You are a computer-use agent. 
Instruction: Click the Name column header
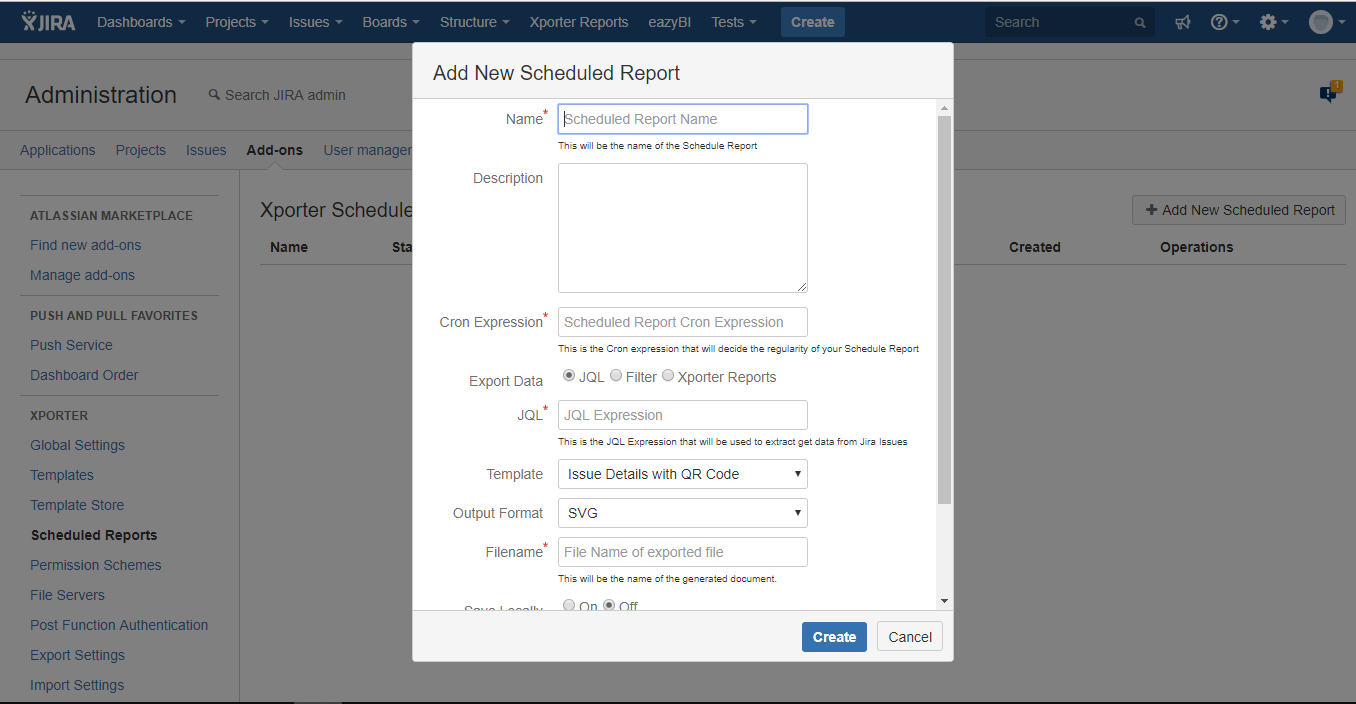289,247
